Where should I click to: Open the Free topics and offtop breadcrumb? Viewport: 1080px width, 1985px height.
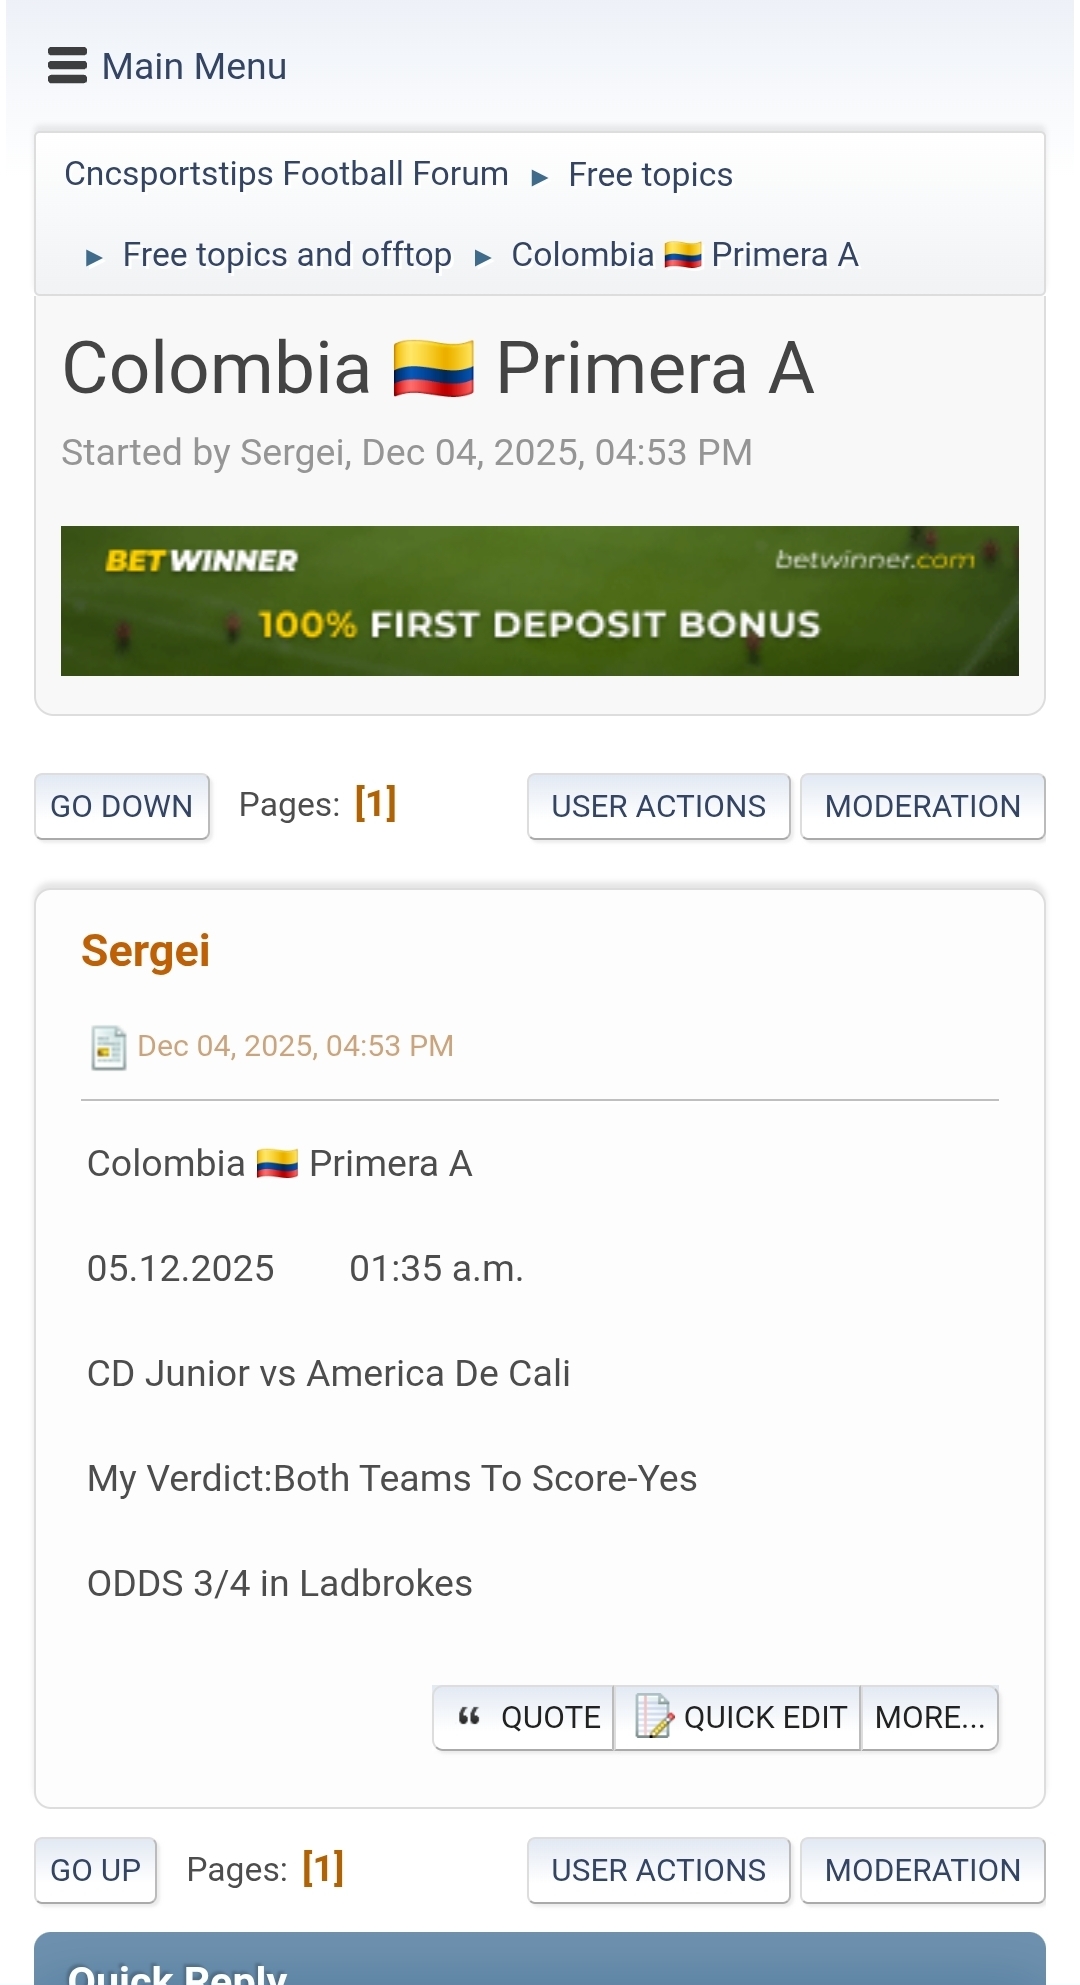[x=287, y=255]
